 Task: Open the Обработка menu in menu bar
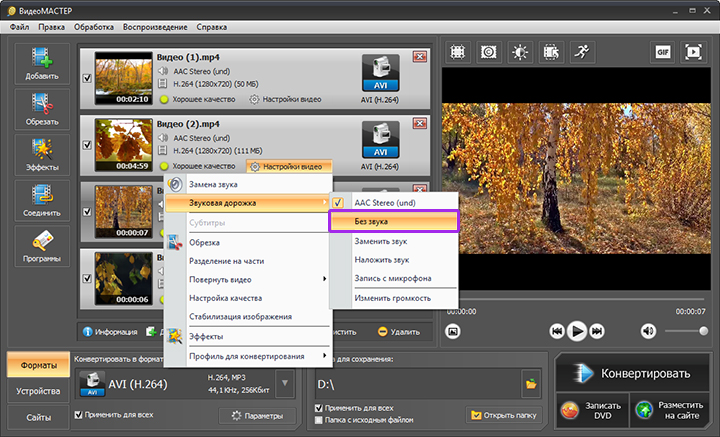[94, 25]
